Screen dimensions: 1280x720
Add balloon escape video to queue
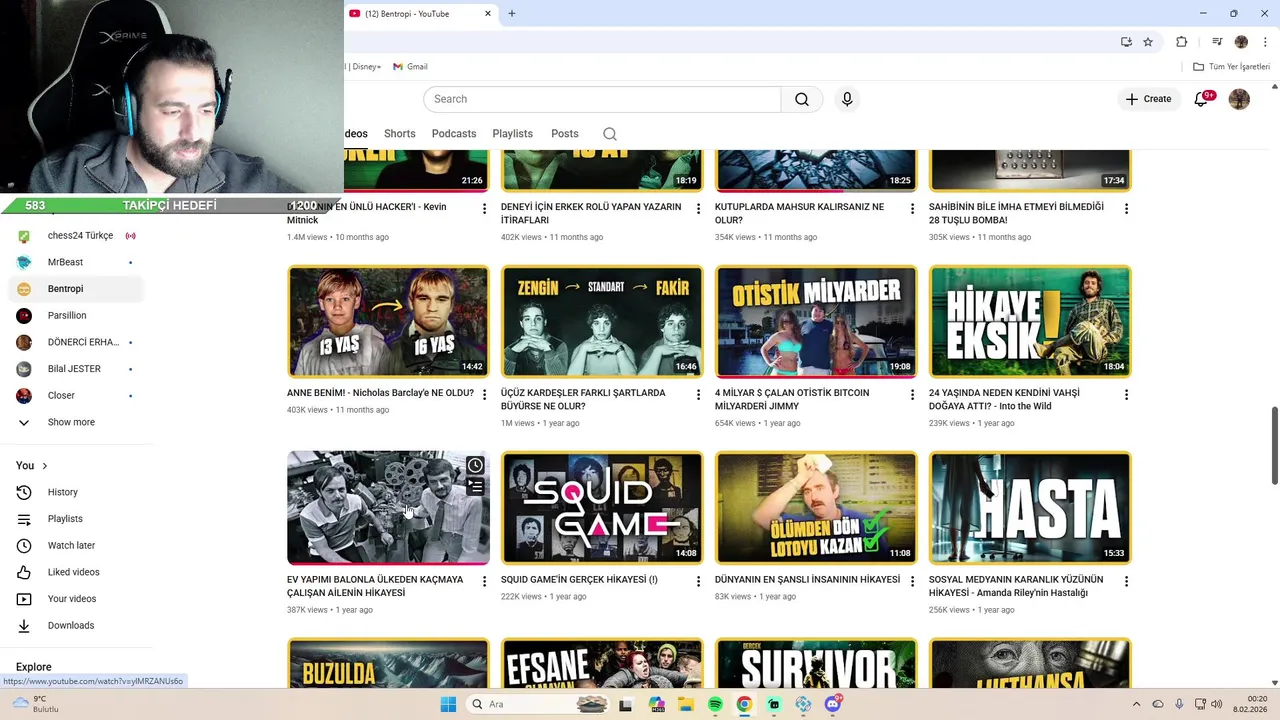tap(475, 487)
